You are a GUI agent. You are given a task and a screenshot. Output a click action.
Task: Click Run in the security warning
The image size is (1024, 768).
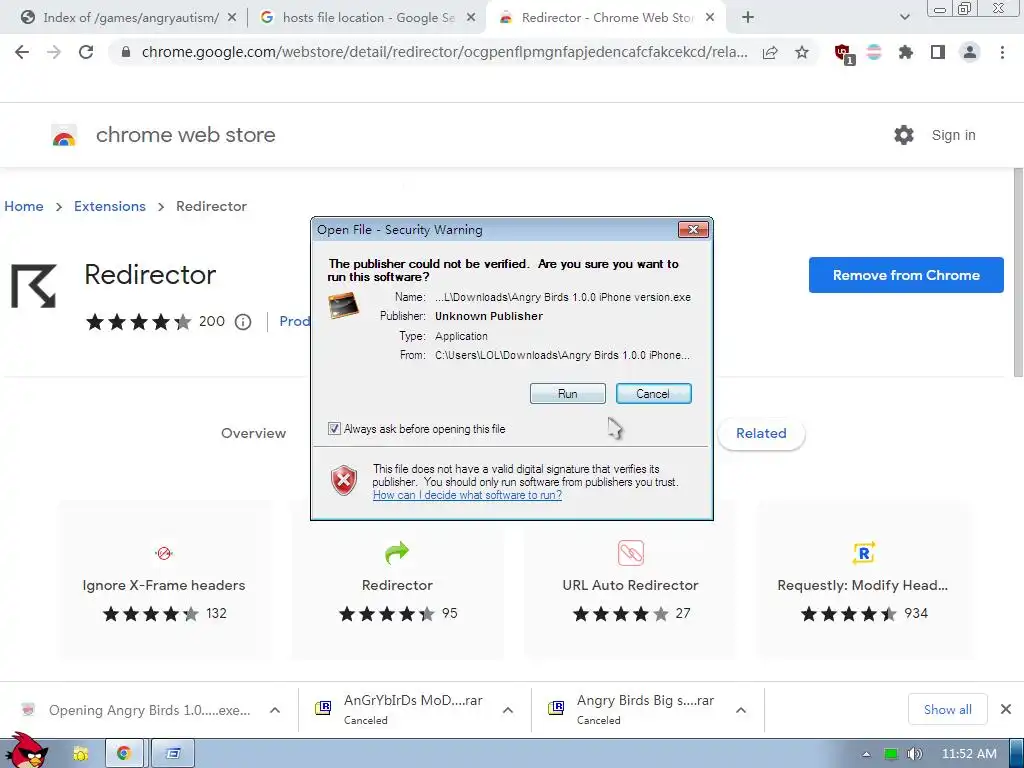pyautogui.click(x=568, y=394)
